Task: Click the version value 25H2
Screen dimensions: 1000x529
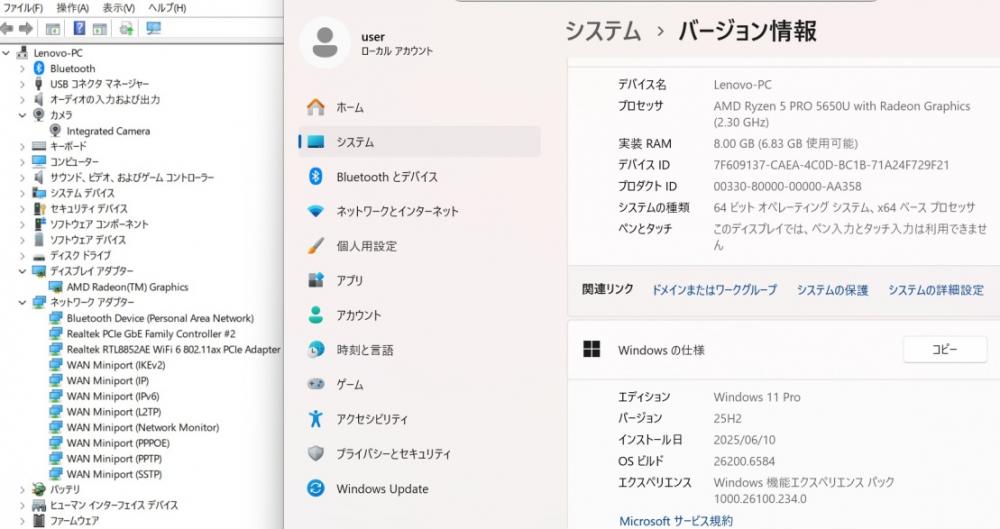Action: (728, 419)
